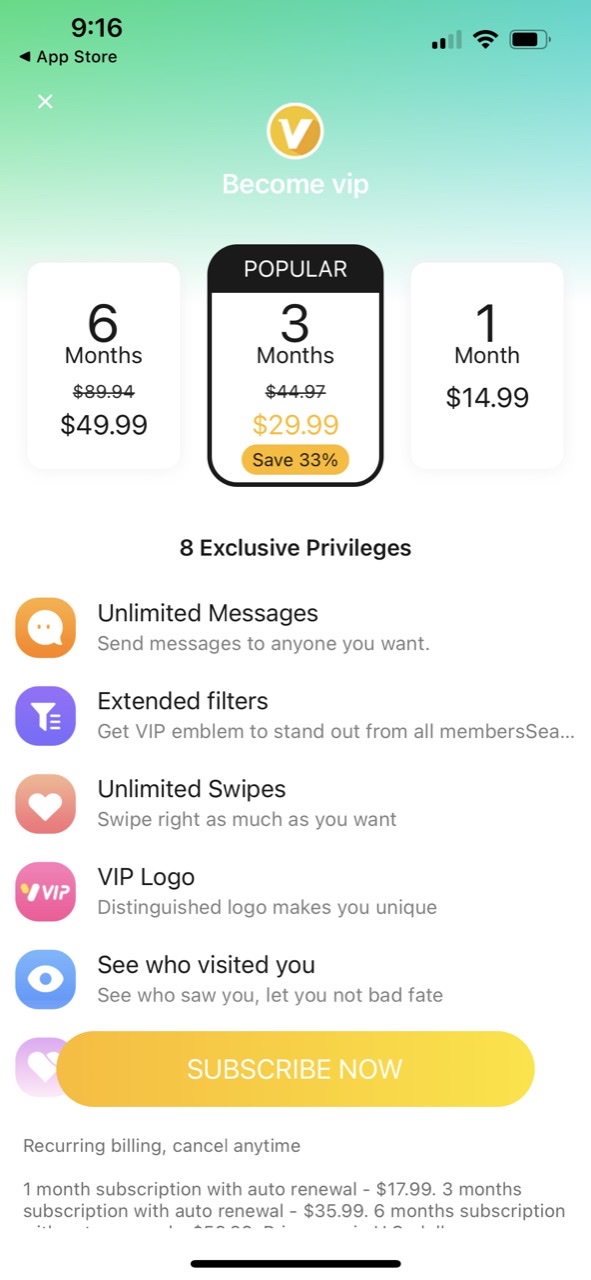Tap the Unlimited Swipes heart icon
The width and height of the screenshot is (591, 1280).
pyautogui.click(x=45, y=804)
